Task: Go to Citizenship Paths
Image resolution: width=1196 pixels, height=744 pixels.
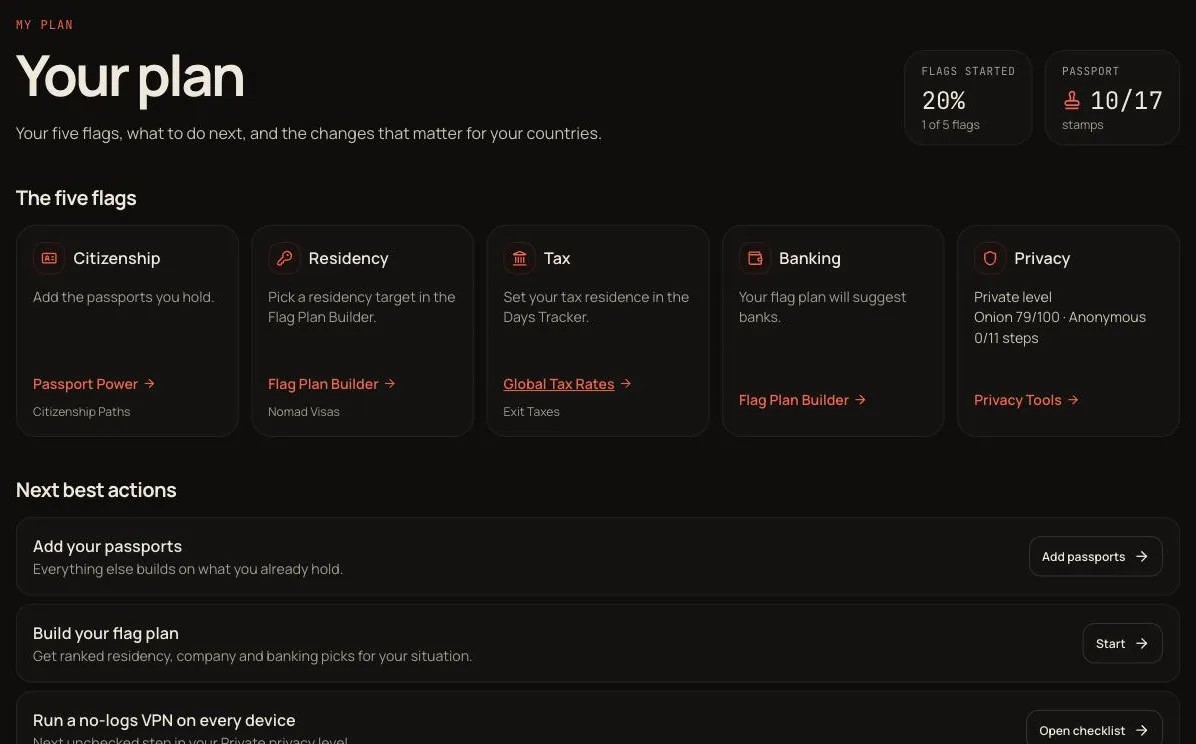Action: point(82,412)
